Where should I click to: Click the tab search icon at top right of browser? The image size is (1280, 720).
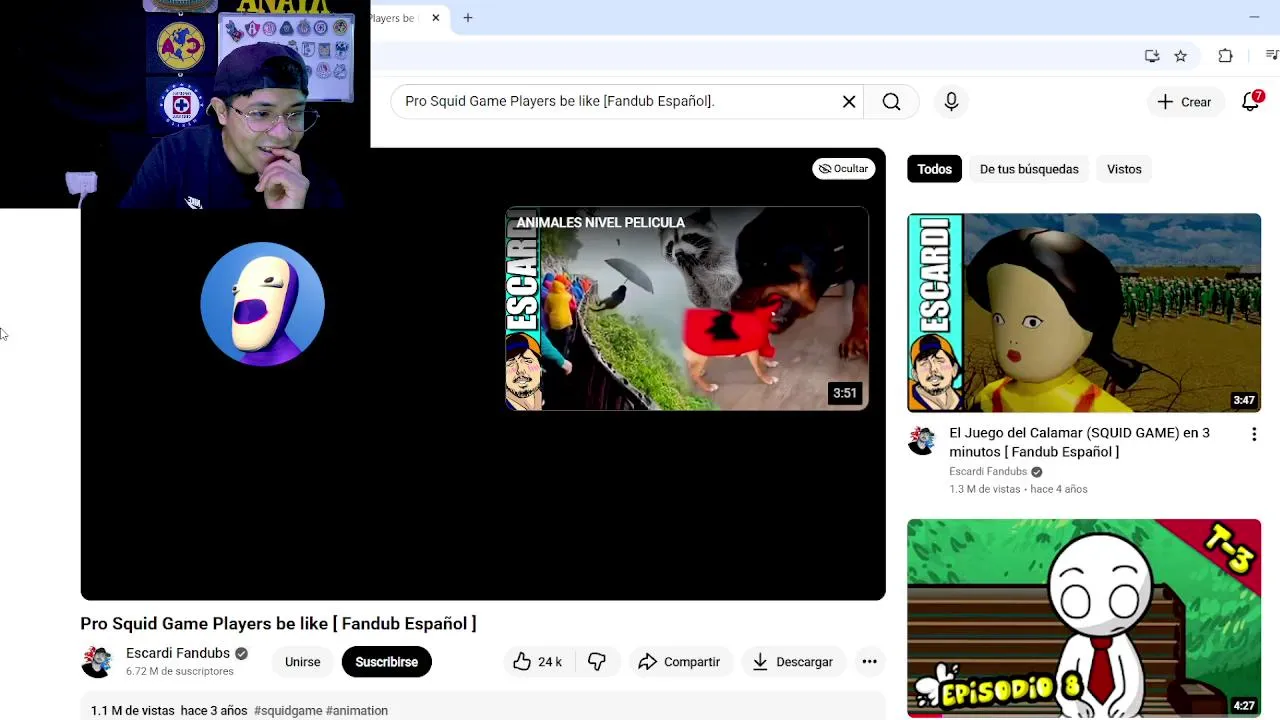tap(1272, 56)
